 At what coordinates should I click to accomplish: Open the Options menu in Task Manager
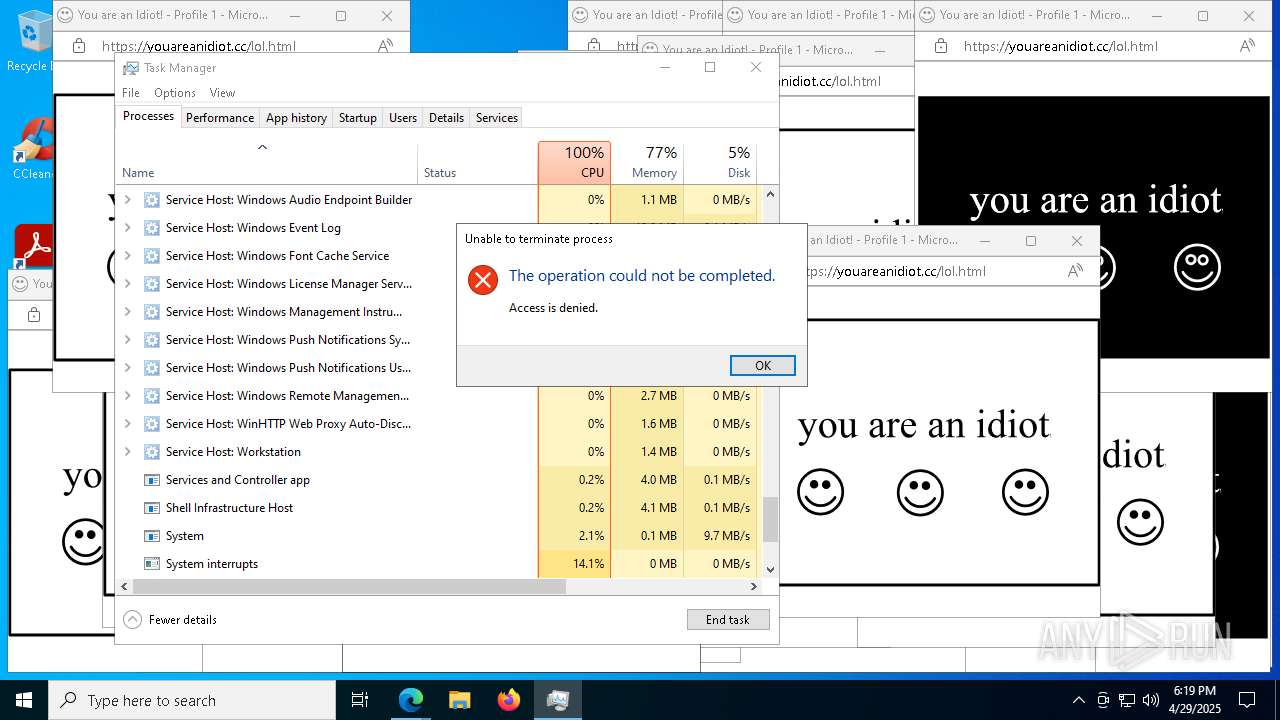coord(174,92)
